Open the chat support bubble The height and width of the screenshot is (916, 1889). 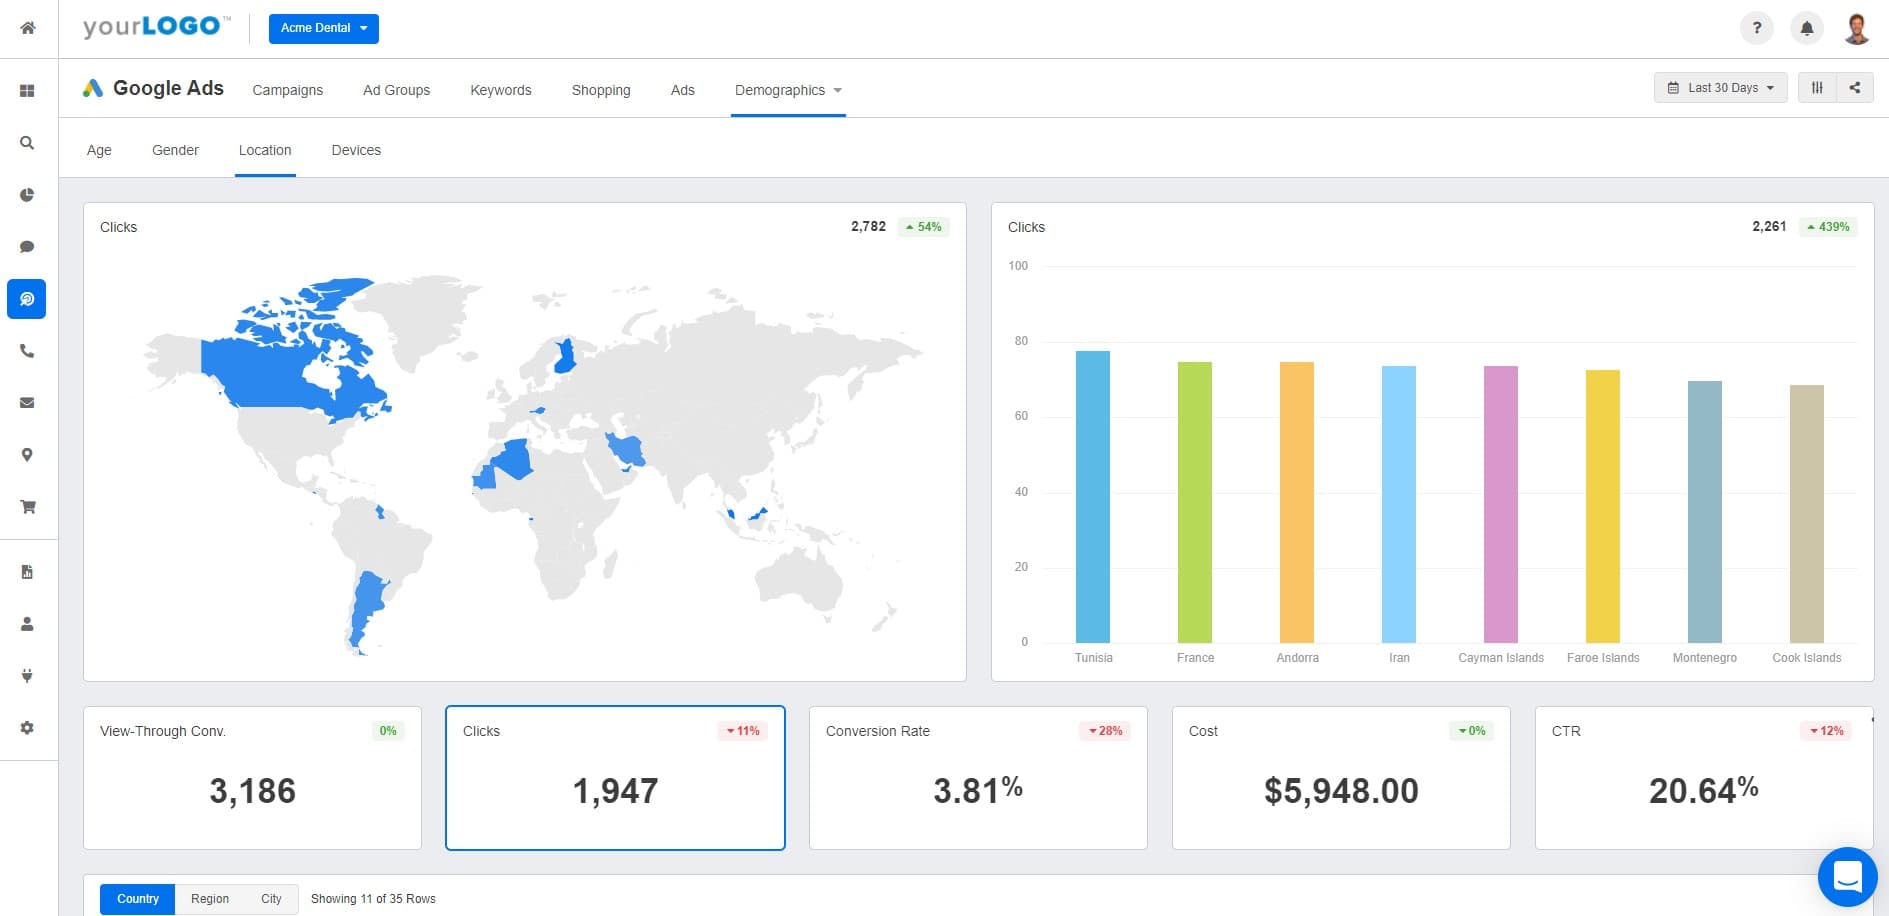pos(1847,876)
